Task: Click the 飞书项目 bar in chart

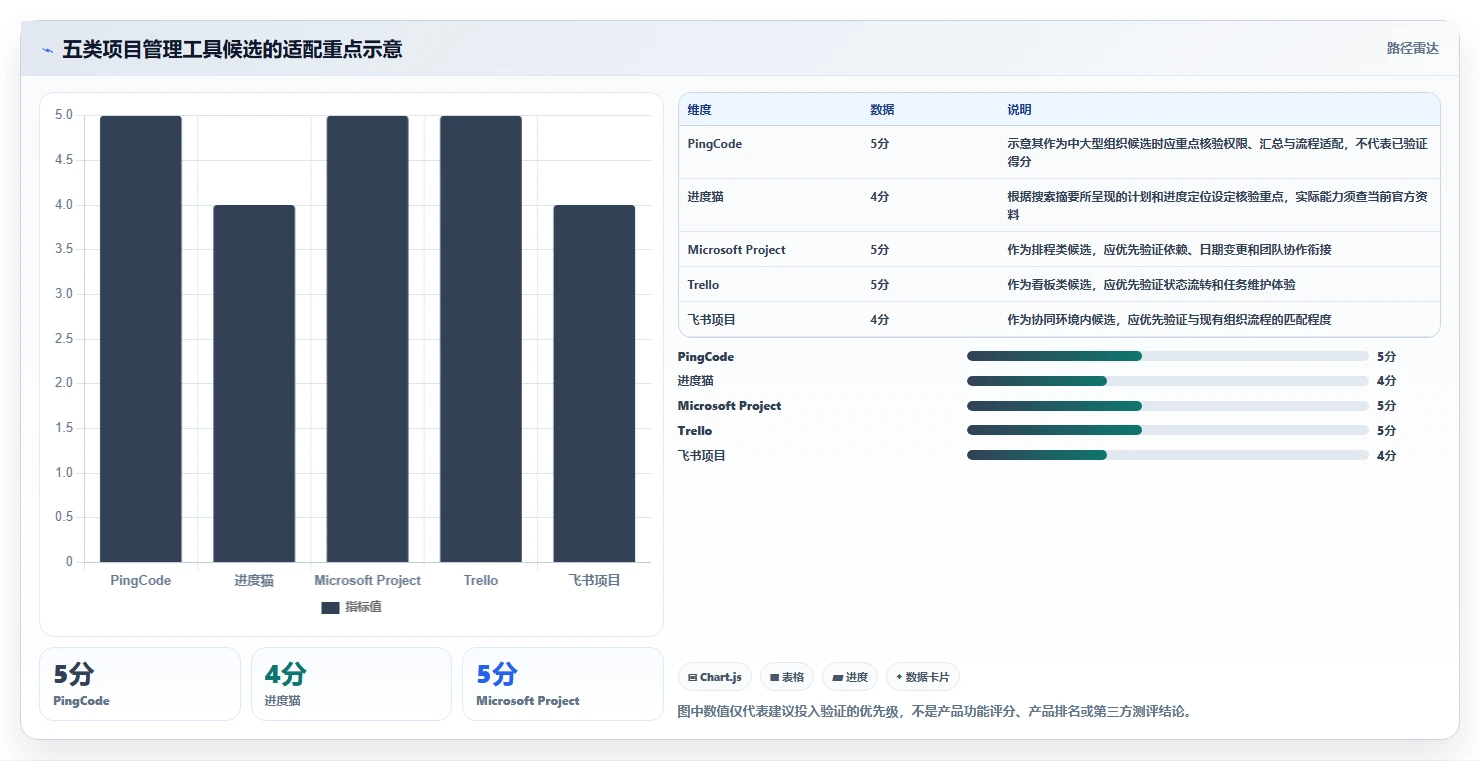Action: pyautogui.click(x=594, y=383)
